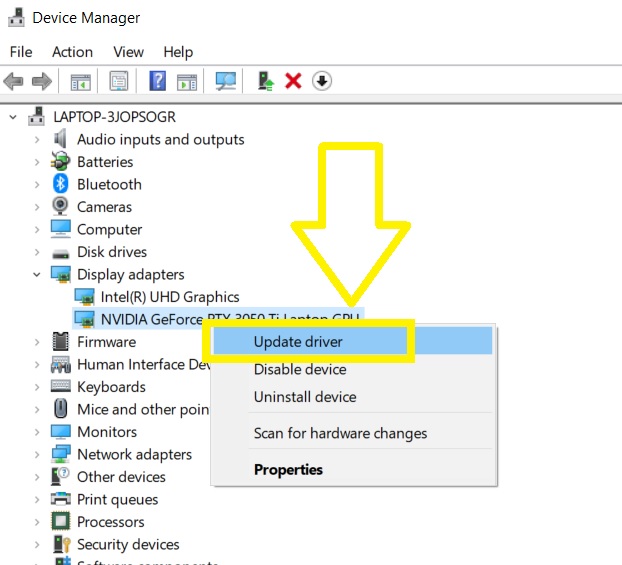Screen dimensions: 622x565
Task: Click the Disk drives icon
Action: click(x=60, y=253)
